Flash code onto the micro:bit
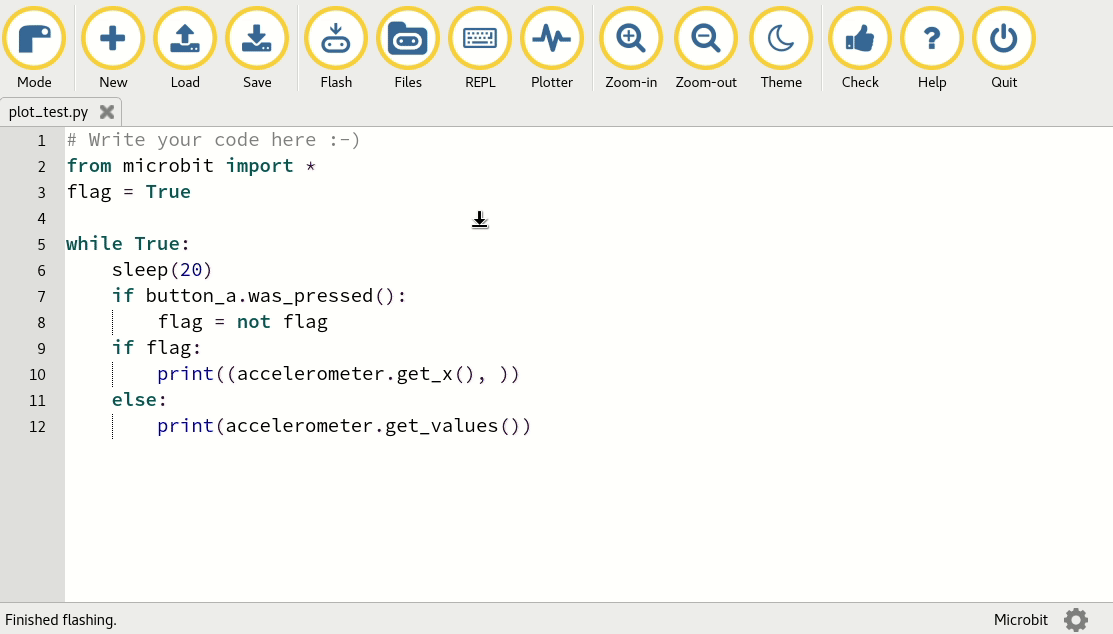1113x634 pixels. pos(336,40)
